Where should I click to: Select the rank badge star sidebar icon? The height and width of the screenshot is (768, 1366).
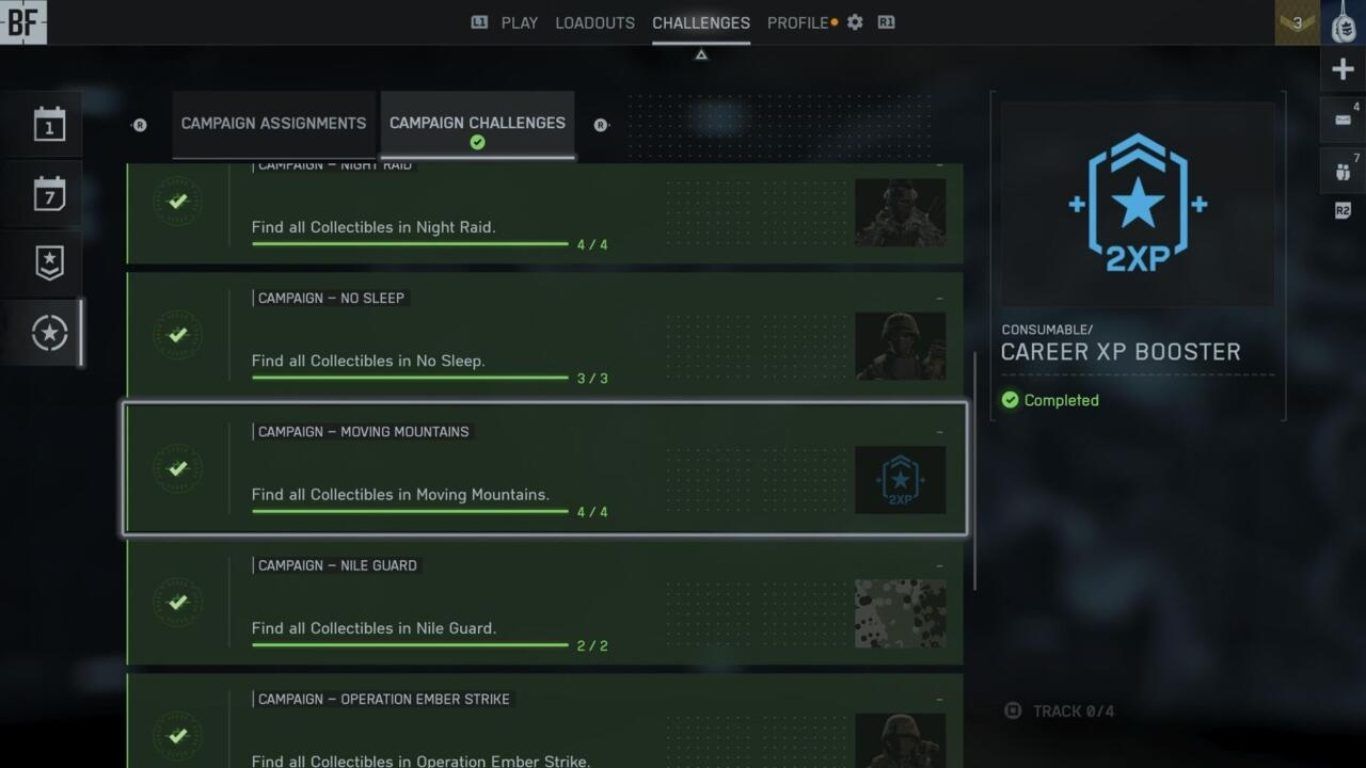(x=49, y=262)
